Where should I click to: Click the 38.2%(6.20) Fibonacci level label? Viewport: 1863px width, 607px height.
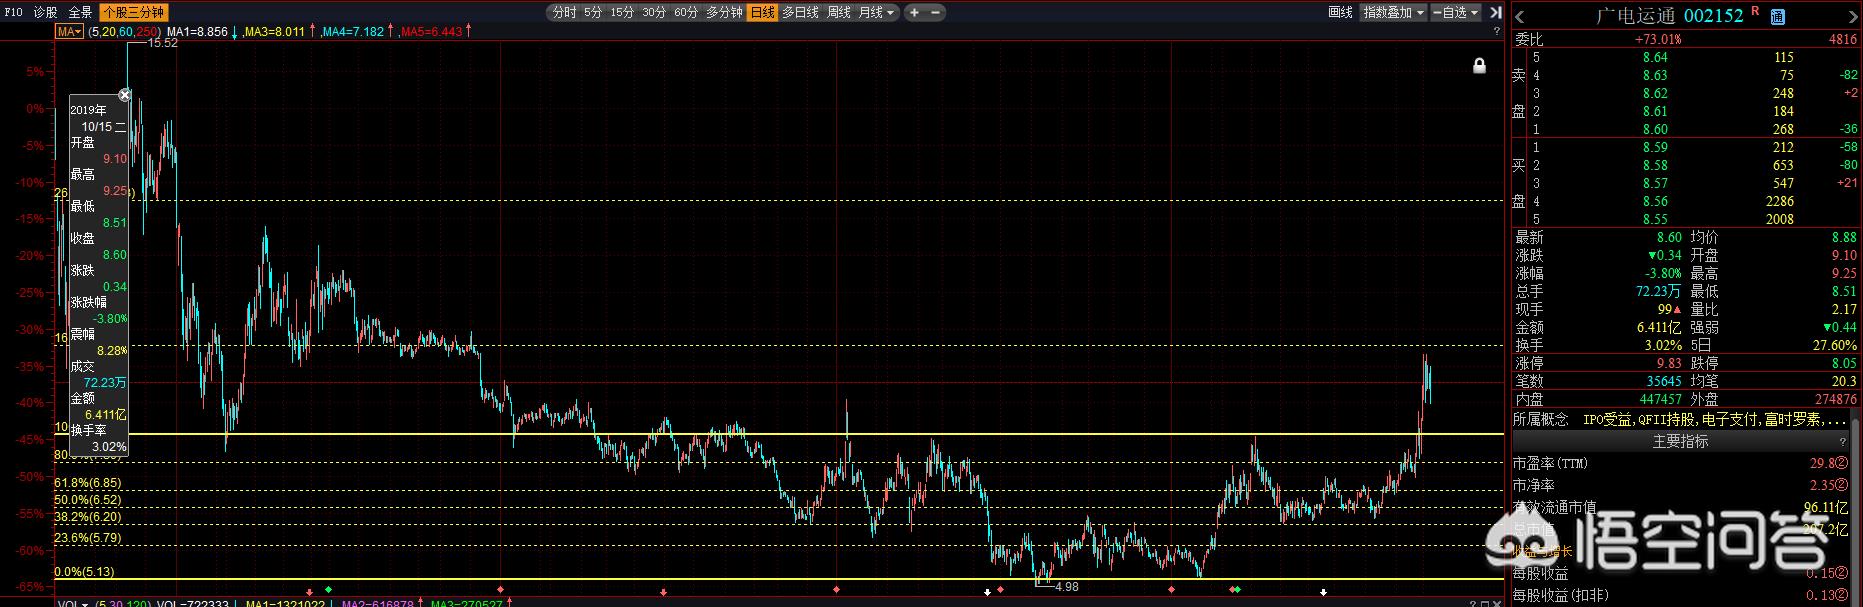coord(88,517)
